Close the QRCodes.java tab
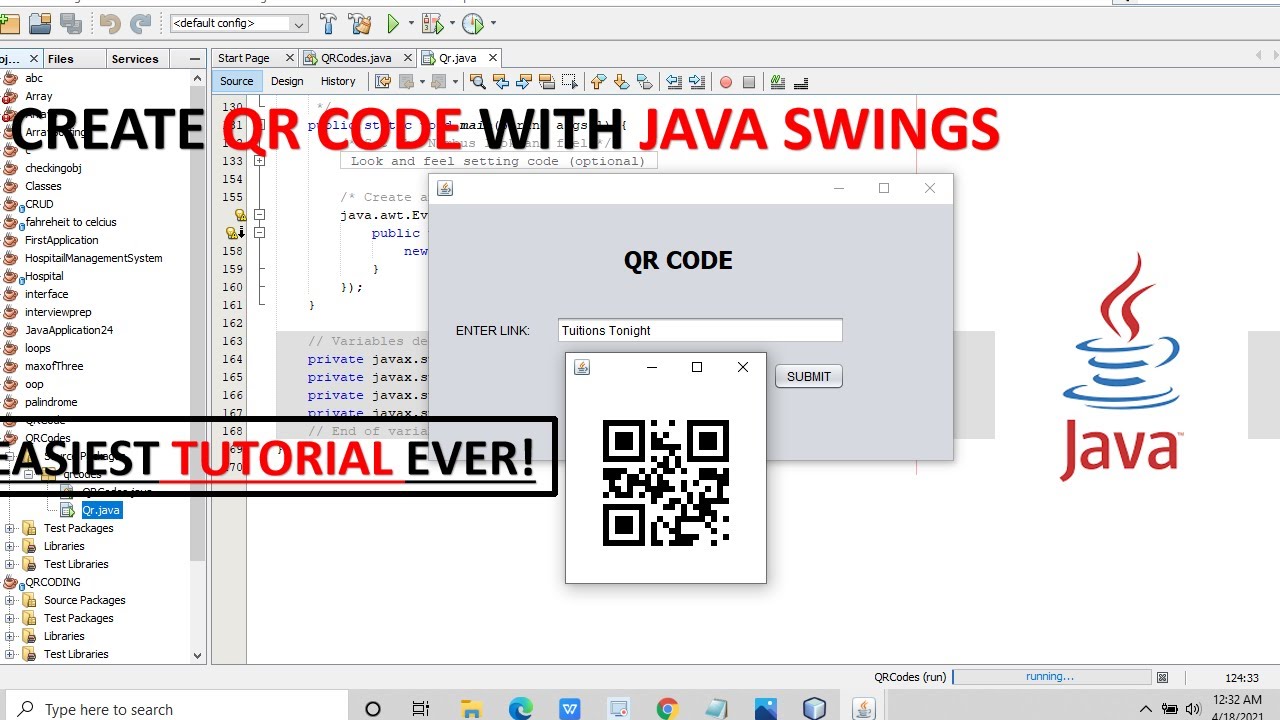This screenshot has width=1280, height=720. [406, 58]
